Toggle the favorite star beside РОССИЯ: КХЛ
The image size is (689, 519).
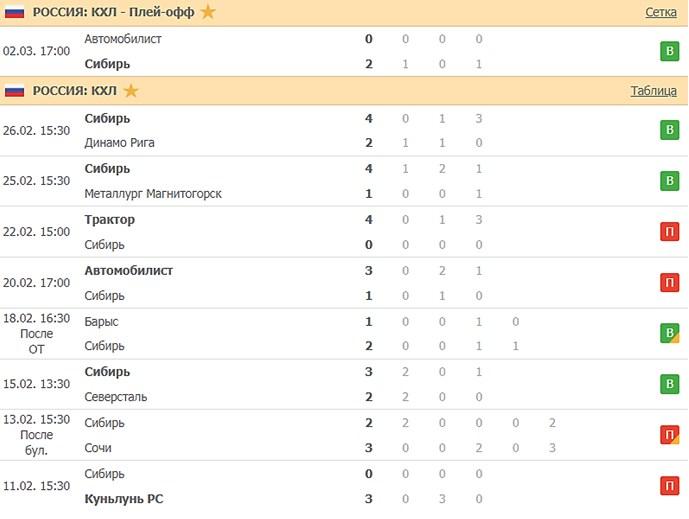click(x=131, y=91)
